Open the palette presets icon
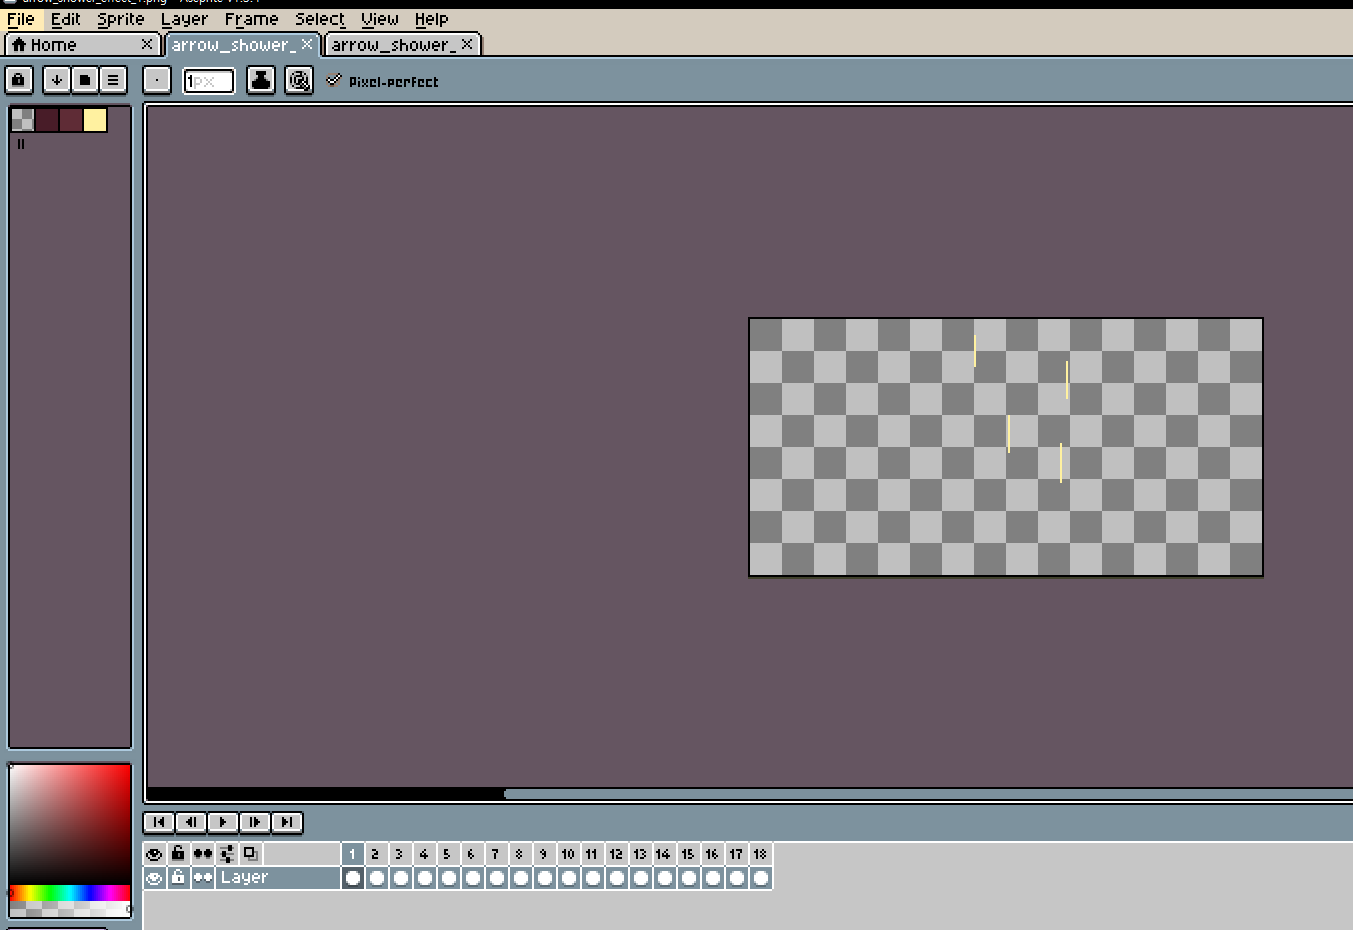The height and width of the screenshot is (930, 1353). (x=85, y=80)
